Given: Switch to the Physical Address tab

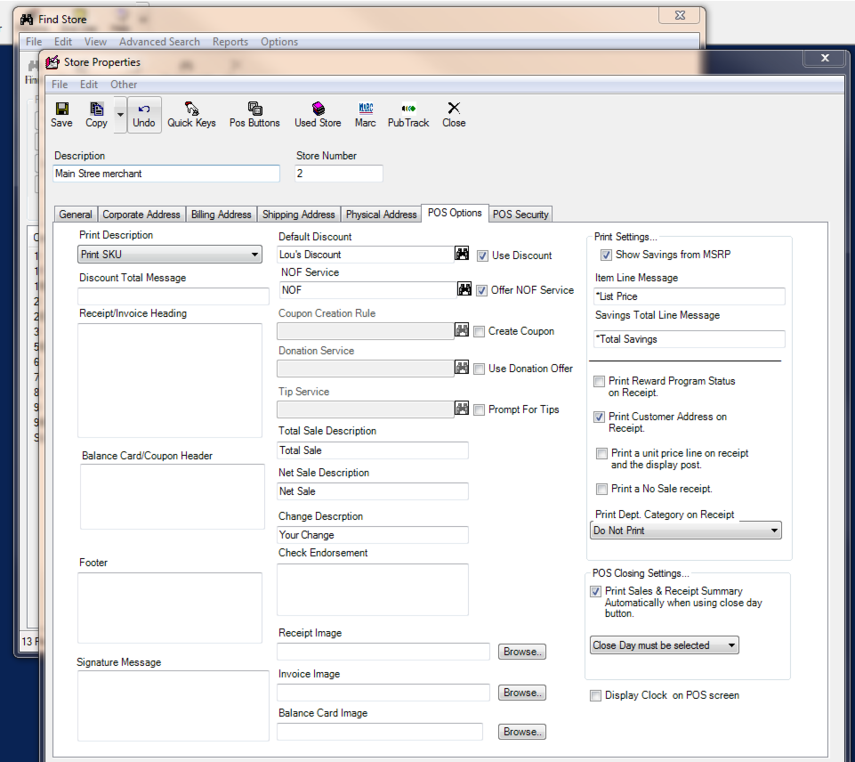Looking at the screenshot, I should (381, 214).
